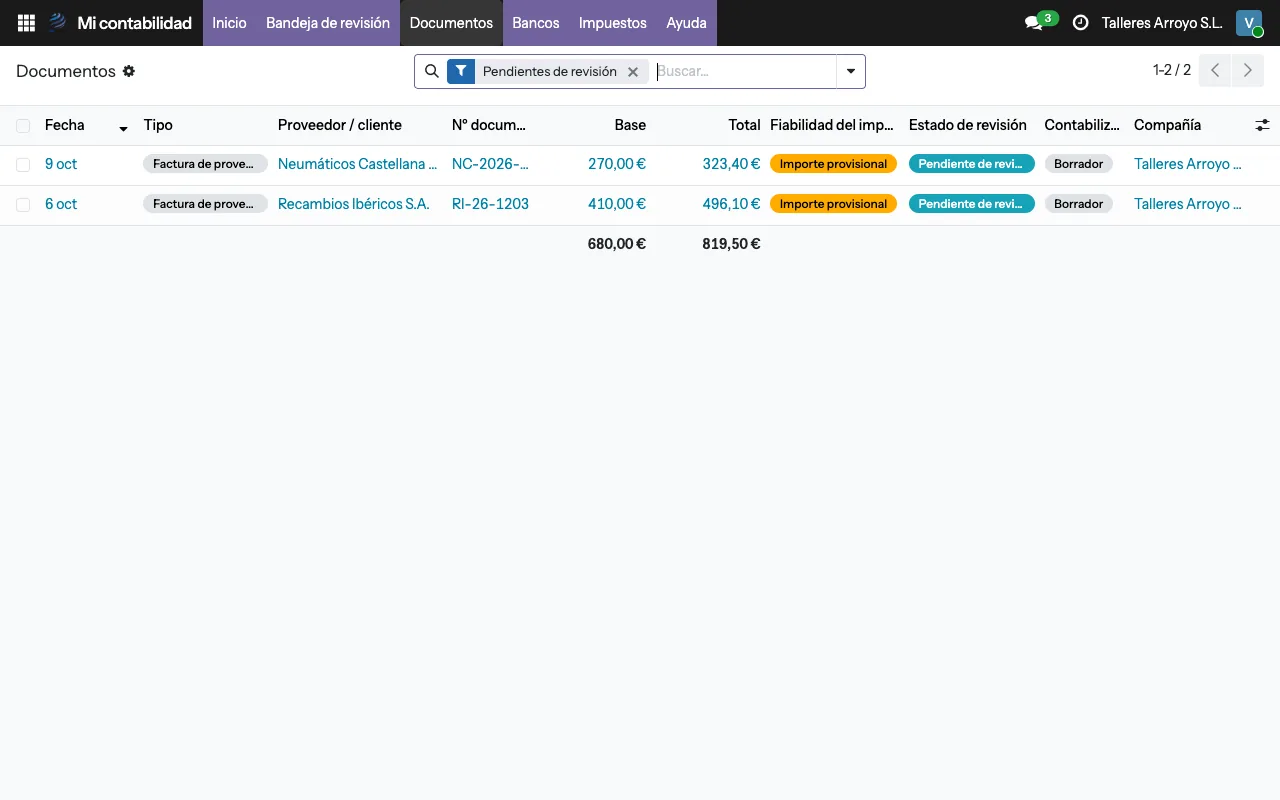The width and height of the screenshot is (1280, 800).
Task: Click Talleres Arroyo company in 6 oct row
Action: point(1188,204)
